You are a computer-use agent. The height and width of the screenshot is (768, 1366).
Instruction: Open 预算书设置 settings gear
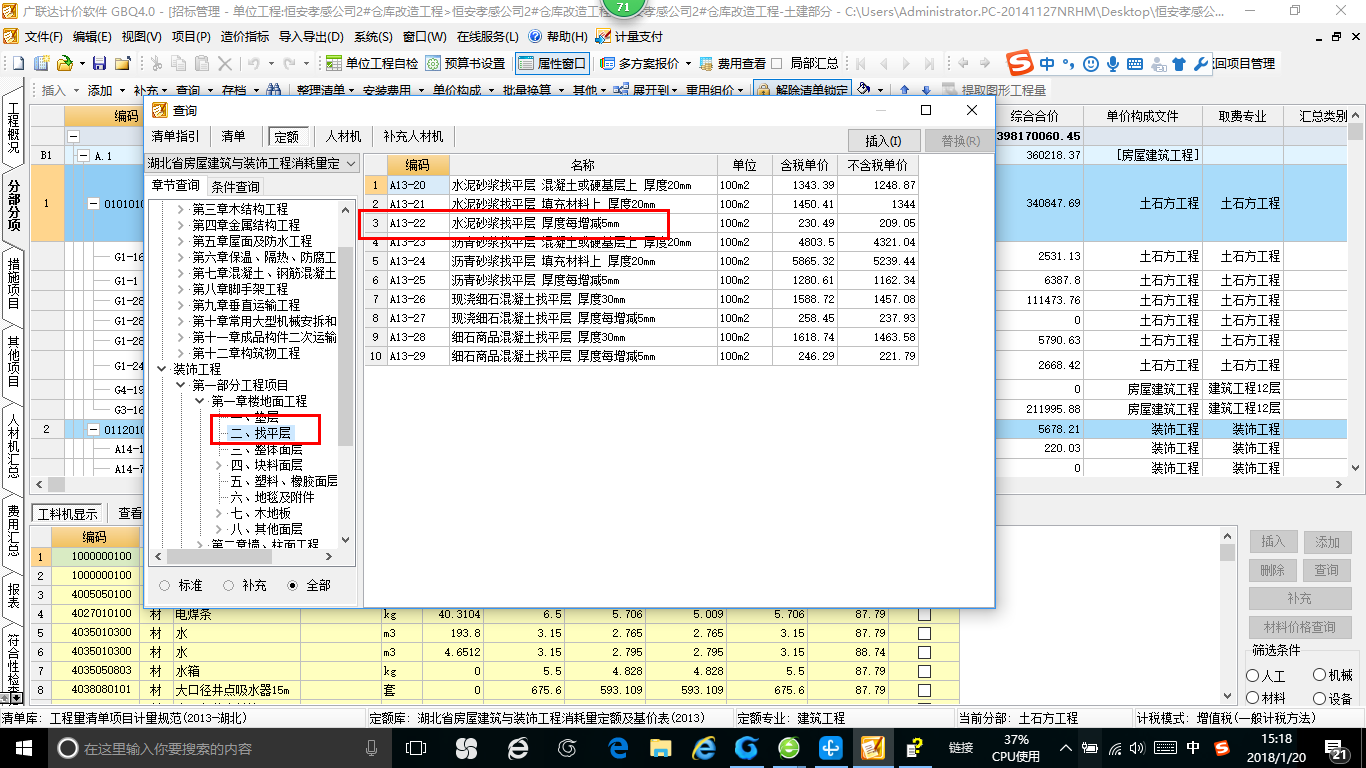point(465,63)
